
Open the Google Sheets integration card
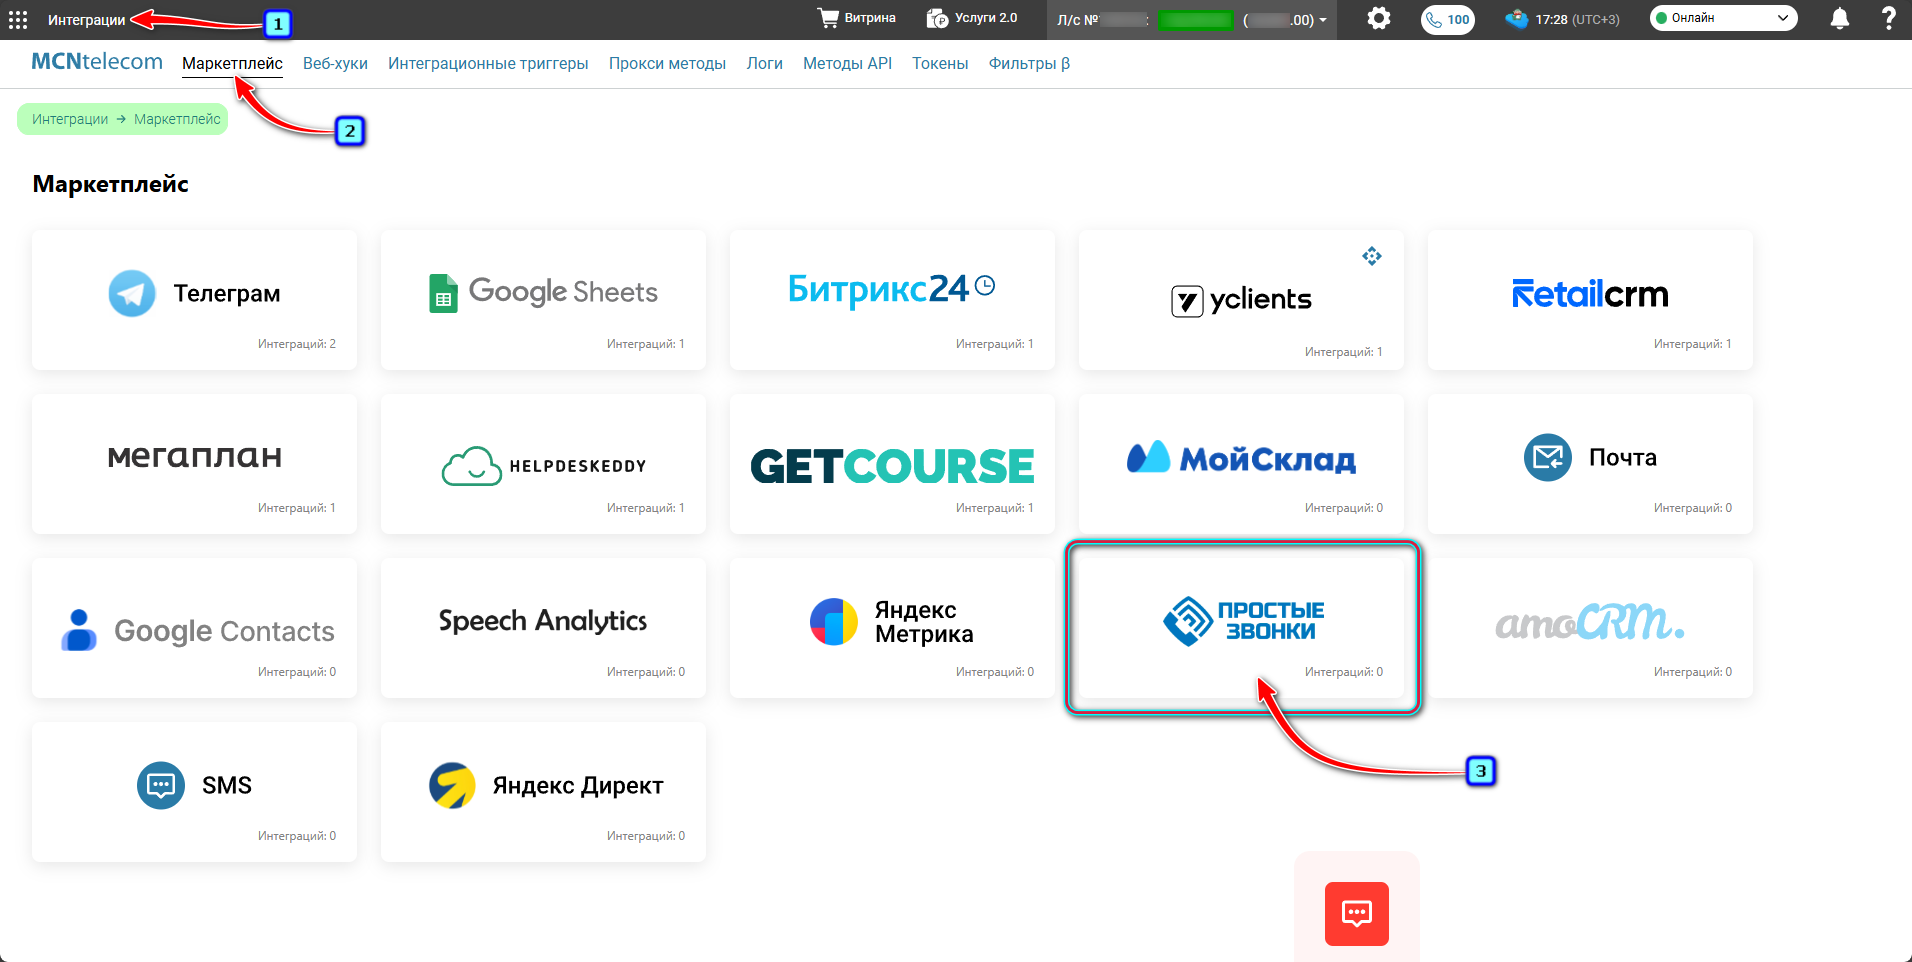[x=543, y=300]
